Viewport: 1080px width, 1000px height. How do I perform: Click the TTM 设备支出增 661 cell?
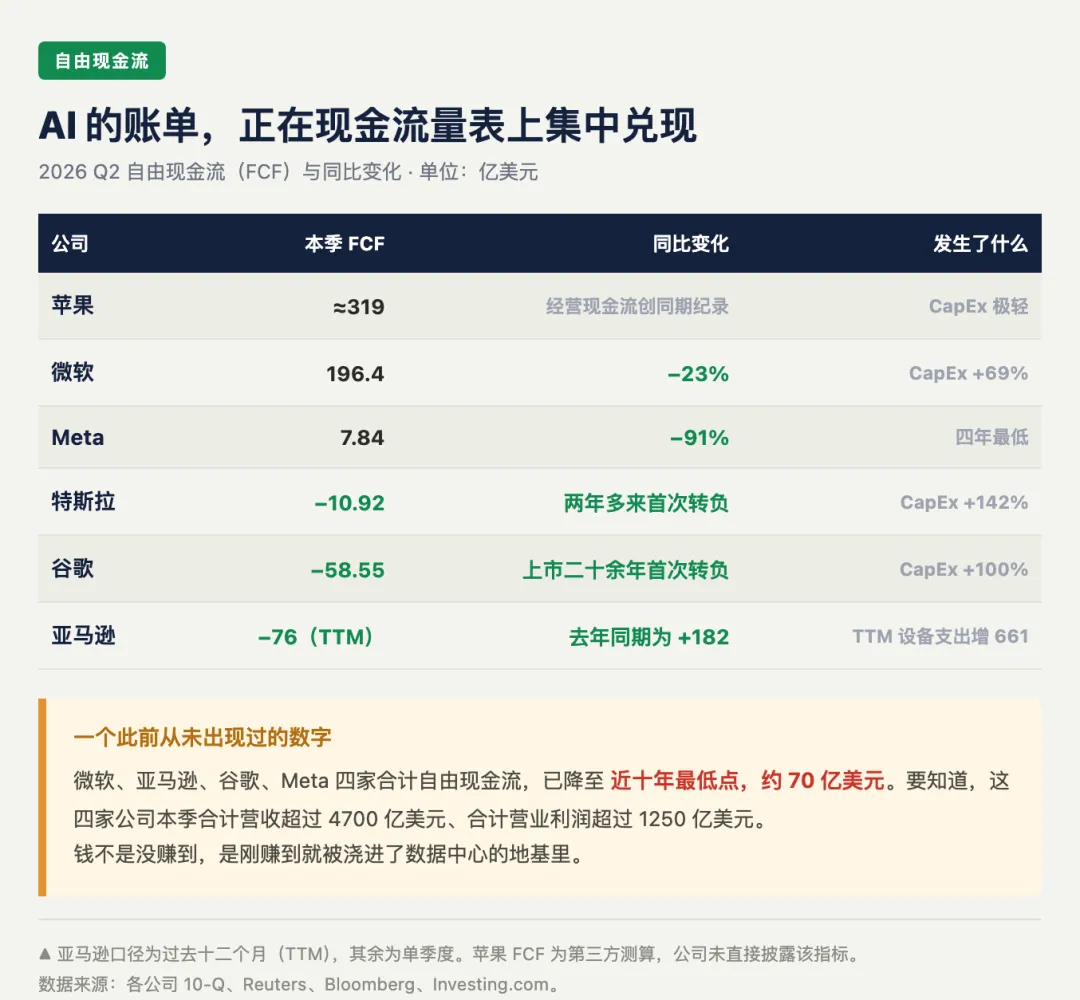click(940, 636)
